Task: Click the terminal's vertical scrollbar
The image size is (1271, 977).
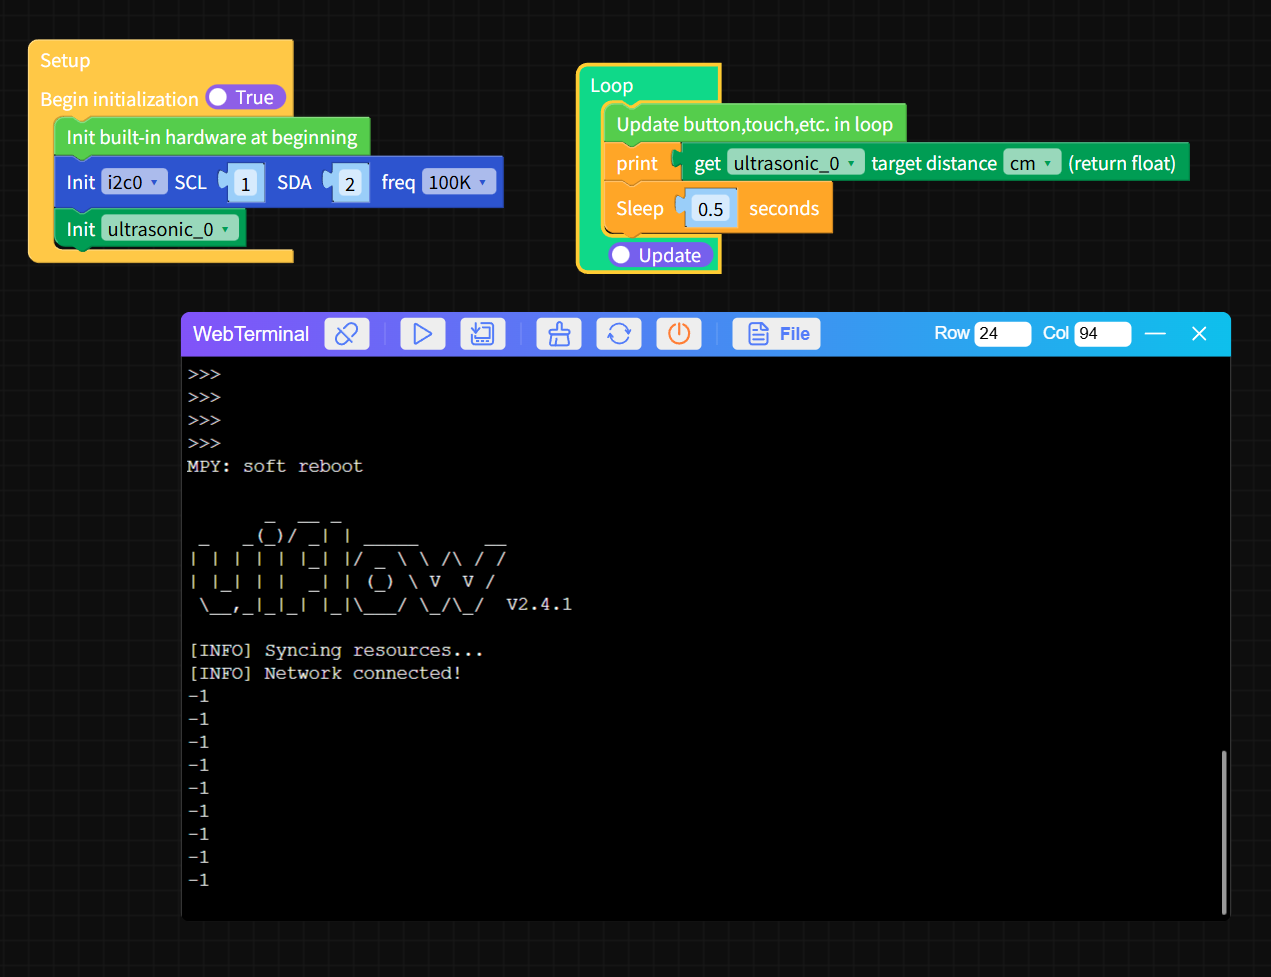Action: (1224, 830)
